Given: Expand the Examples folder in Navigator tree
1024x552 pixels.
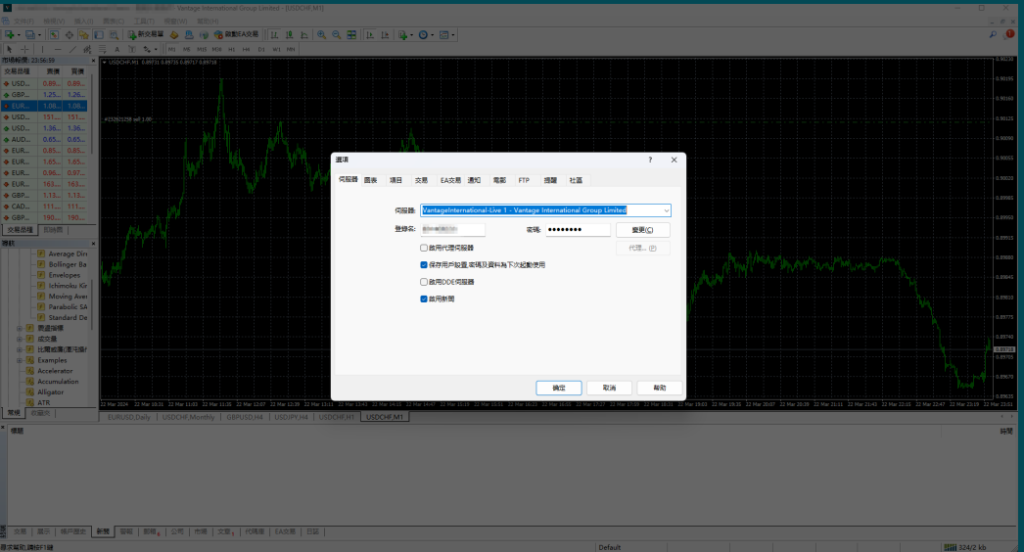Looking at the screenshot, I should coord(19,360).
